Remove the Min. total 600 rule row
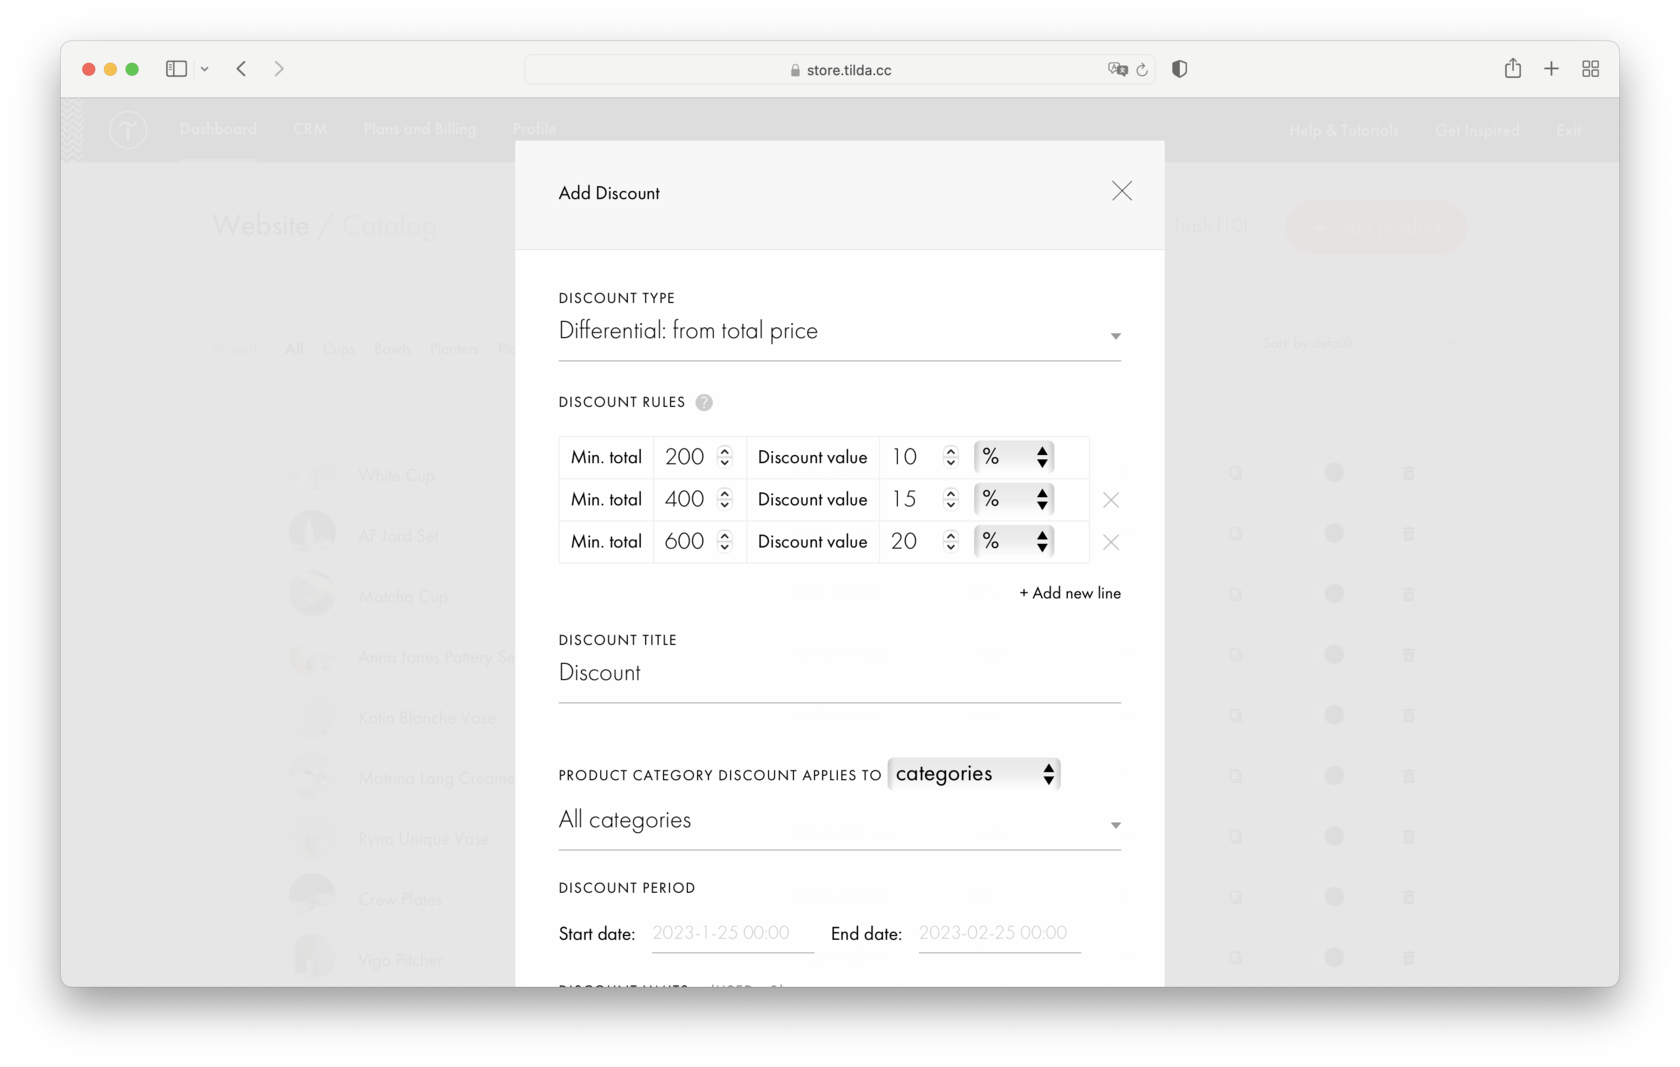The image size is (1680, 1067). click(1110, 542)
